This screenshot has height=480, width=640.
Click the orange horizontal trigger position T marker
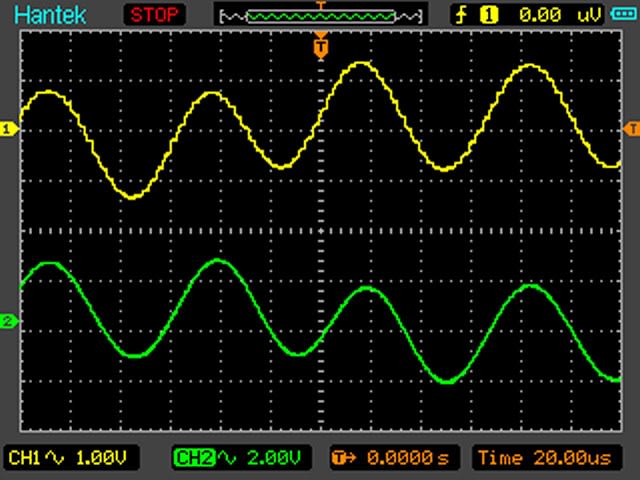point(321,47)
